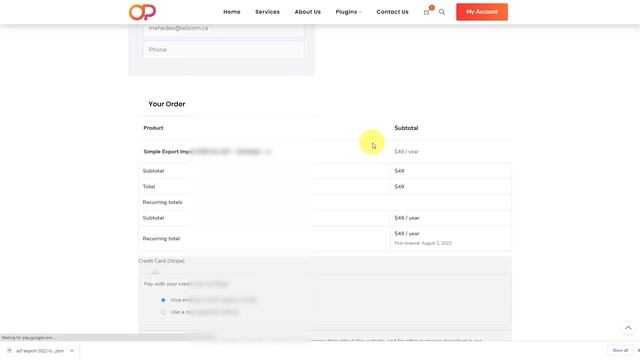640x360 pixels.
Task: Click the Total row label
Action: pos(149,187)
